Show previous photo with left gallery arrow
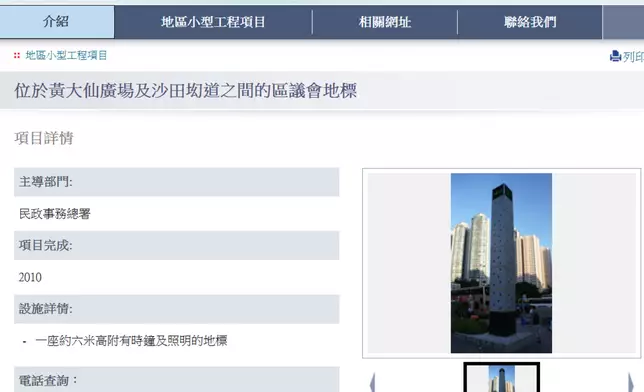 click(372, 382)
